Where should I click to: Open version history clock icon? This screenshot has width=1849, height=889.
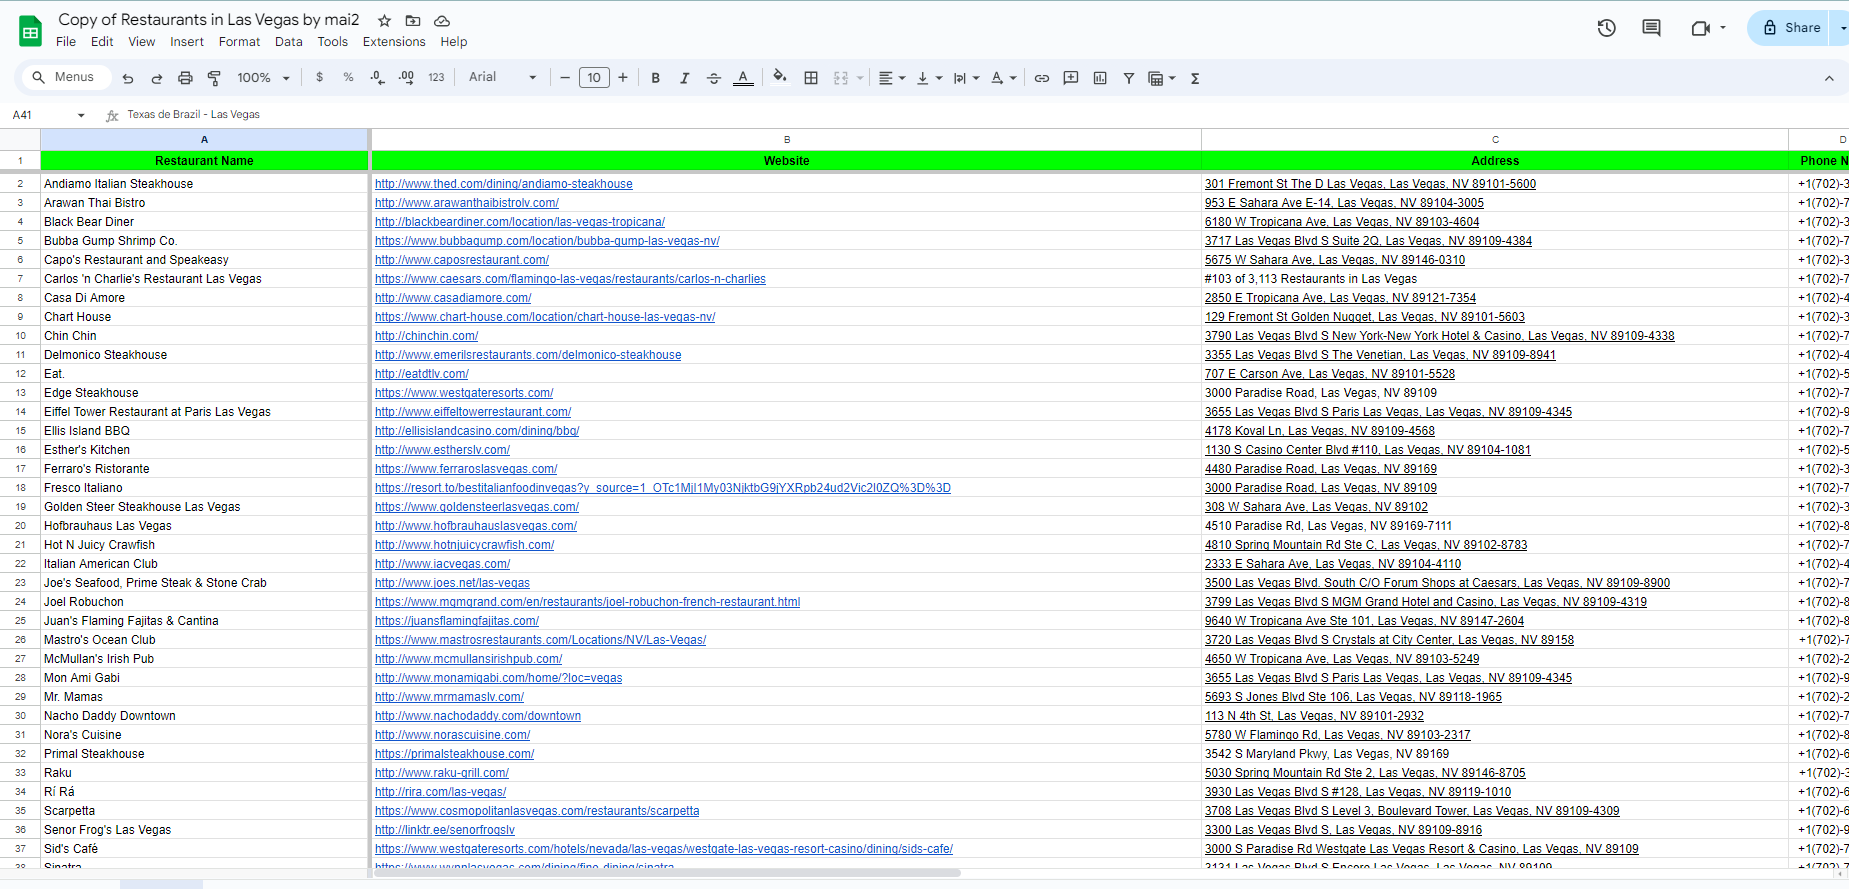[1607, 28]
